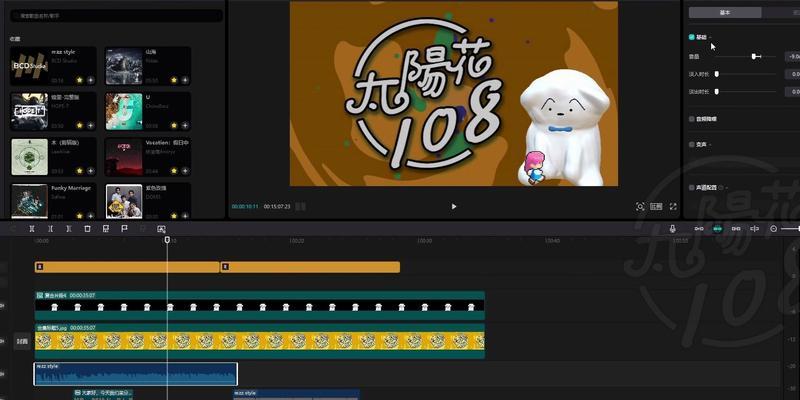Expand the 声道配置 section arrow
The image size is (800, 400).
[727, 187]
